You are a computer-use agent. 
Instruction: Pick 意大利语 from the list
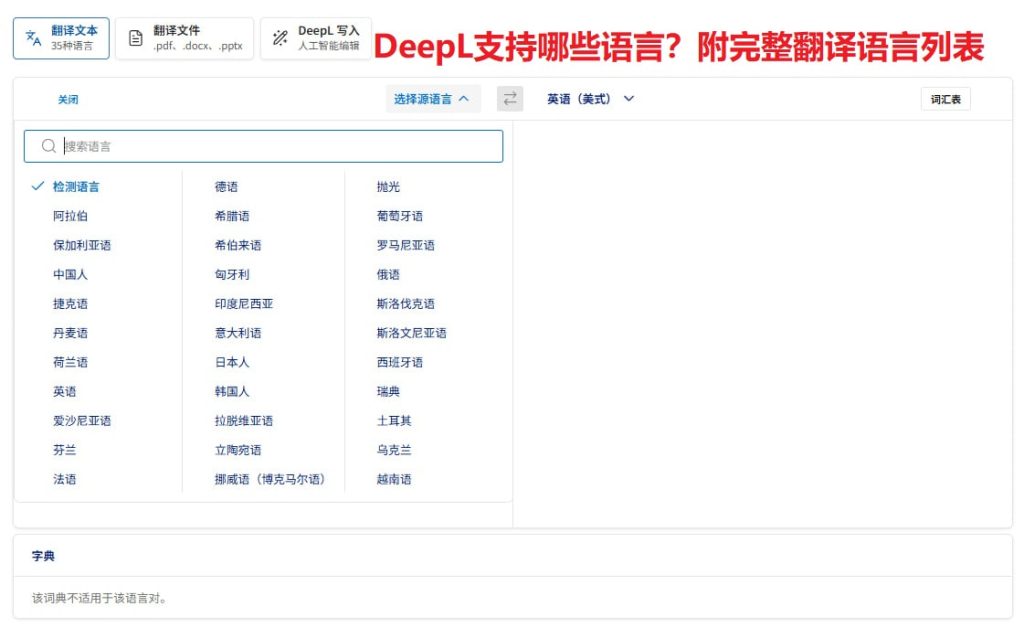238,333
